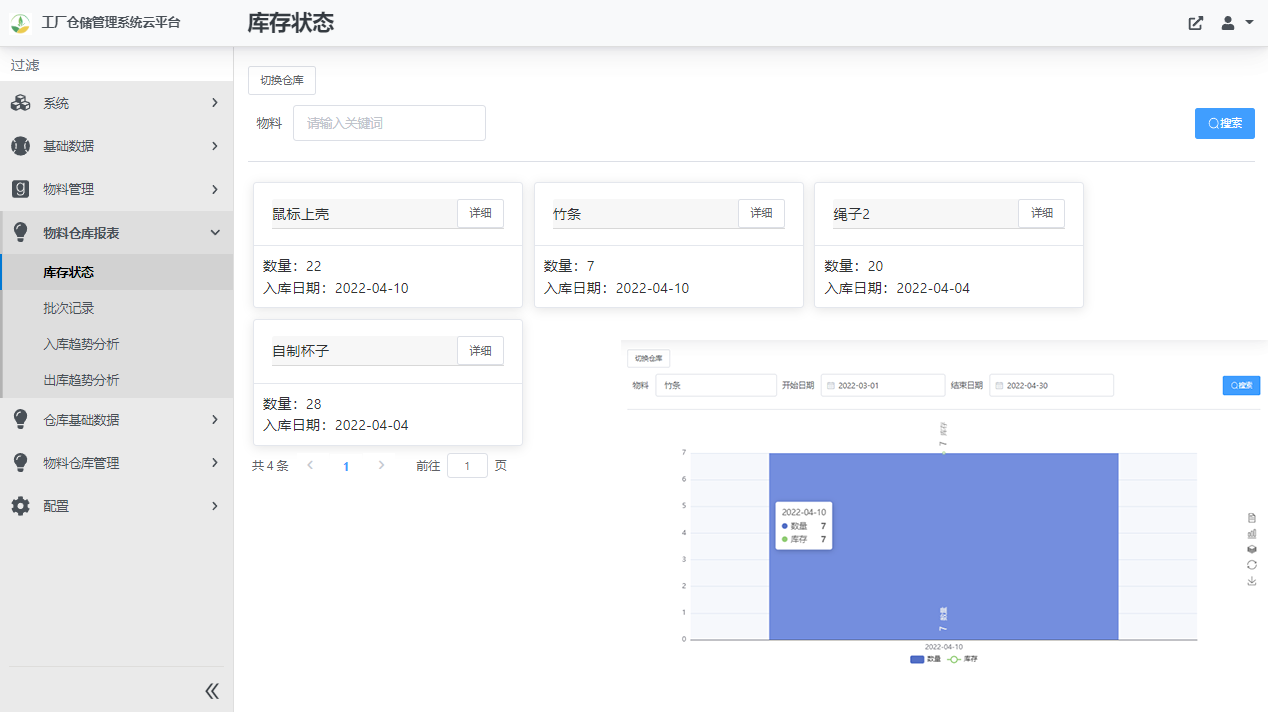
Task: Click the 物料 keyword input field
Action: pyautogui.click(x=389, y=122)
